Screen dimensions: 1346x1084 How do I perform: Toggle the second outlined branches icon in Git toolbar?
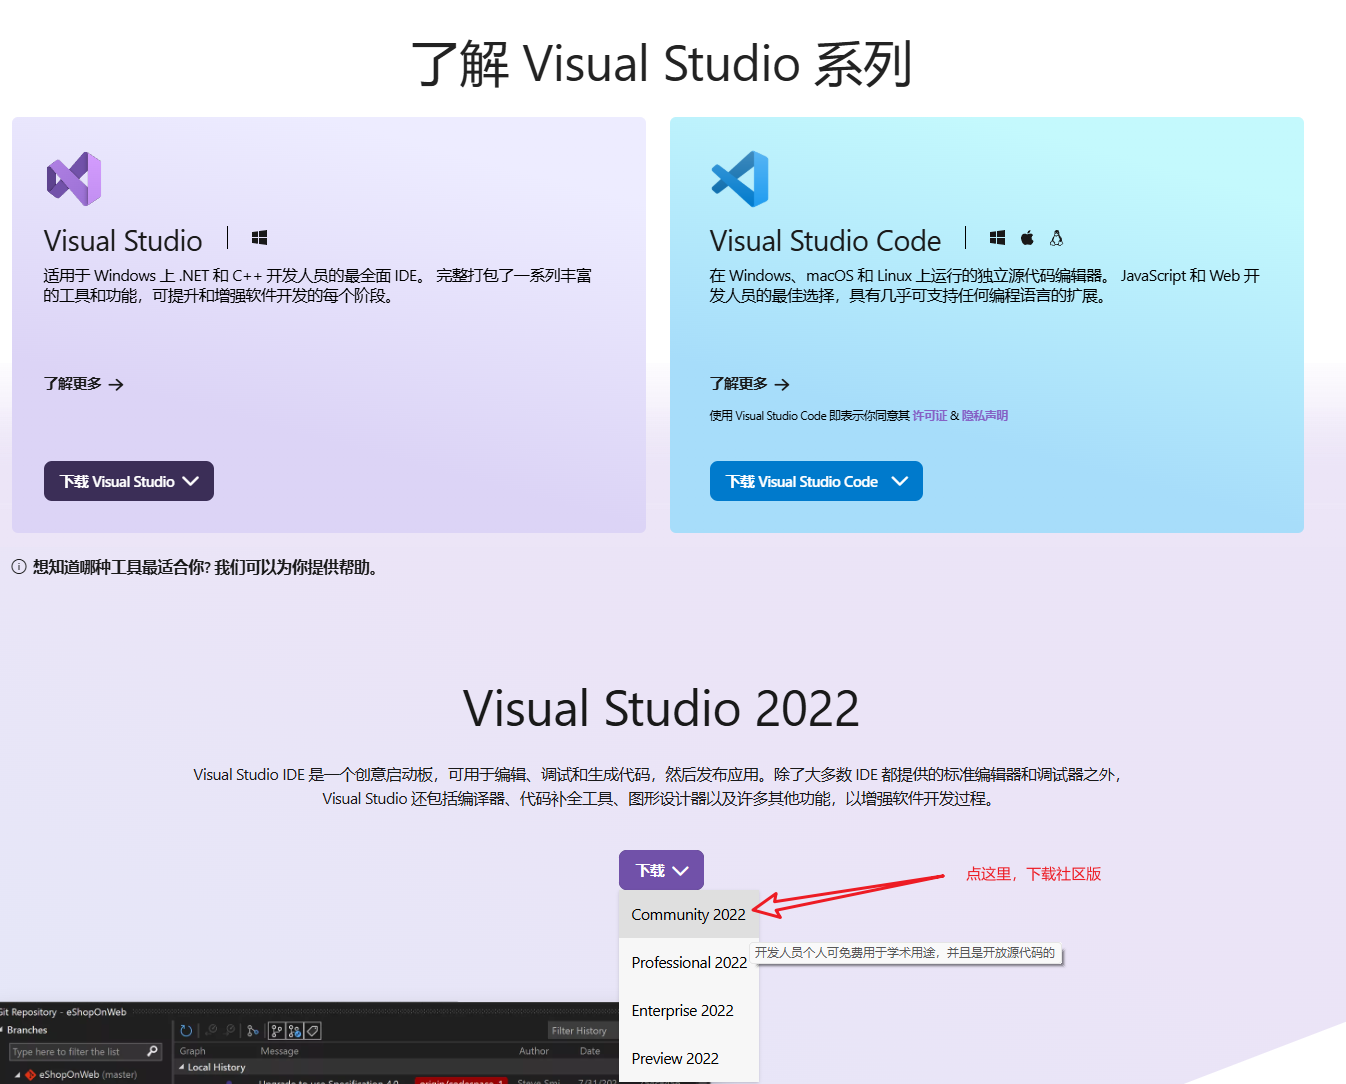coord(294,1031)
